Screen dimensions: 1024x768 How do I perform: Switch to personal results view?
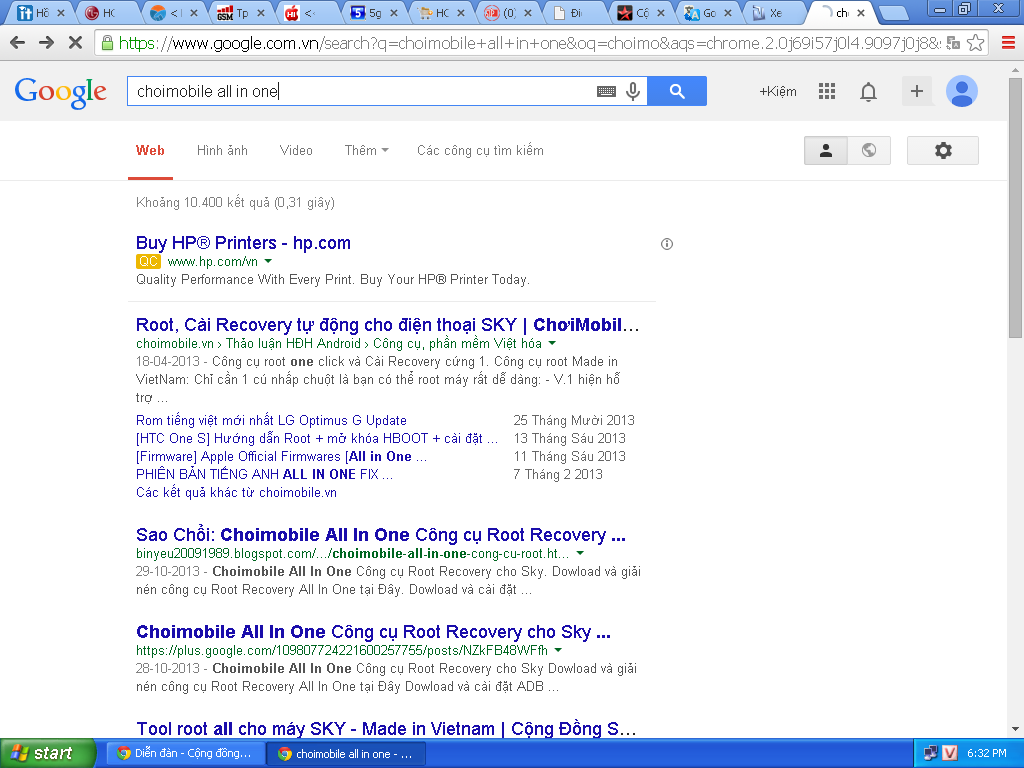(x=826, y=150)
